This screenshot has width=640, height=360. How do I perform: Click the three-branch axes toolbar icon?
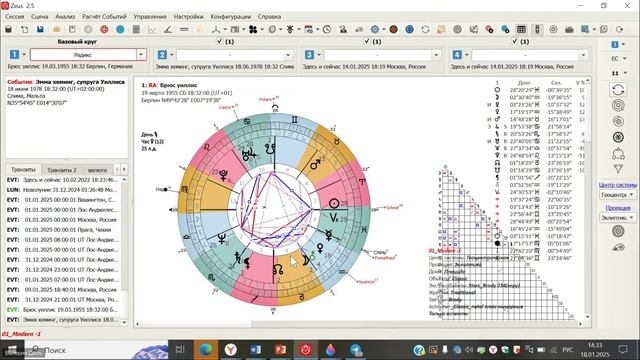point(216,29)
